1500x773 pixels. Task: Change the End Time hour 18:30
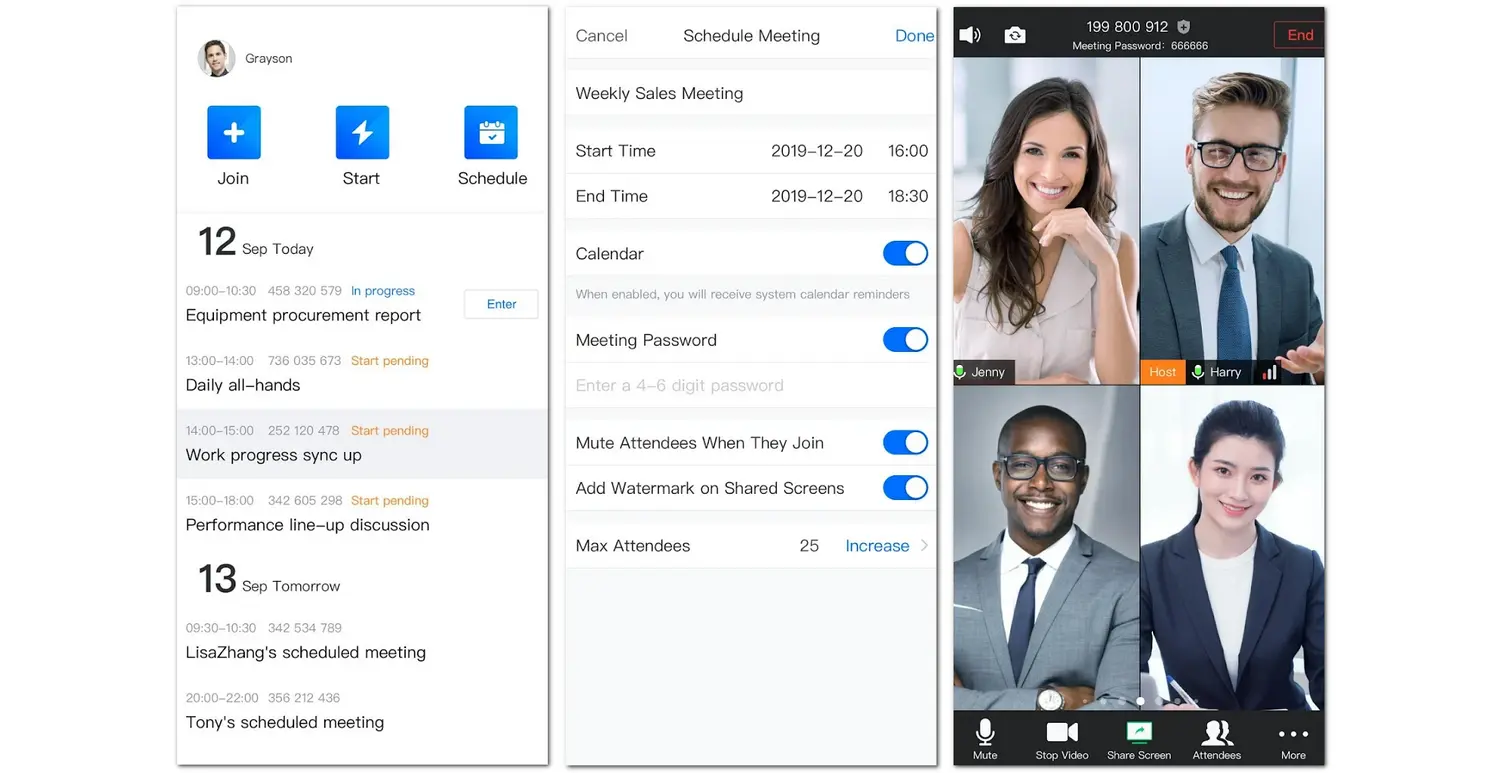[908, 196]
